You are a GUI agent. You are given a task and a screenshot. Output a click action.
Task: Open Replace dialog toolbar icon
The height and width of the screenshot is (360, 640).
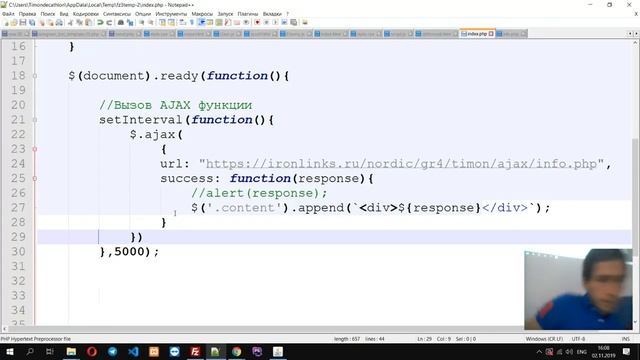tap(130, 22)
